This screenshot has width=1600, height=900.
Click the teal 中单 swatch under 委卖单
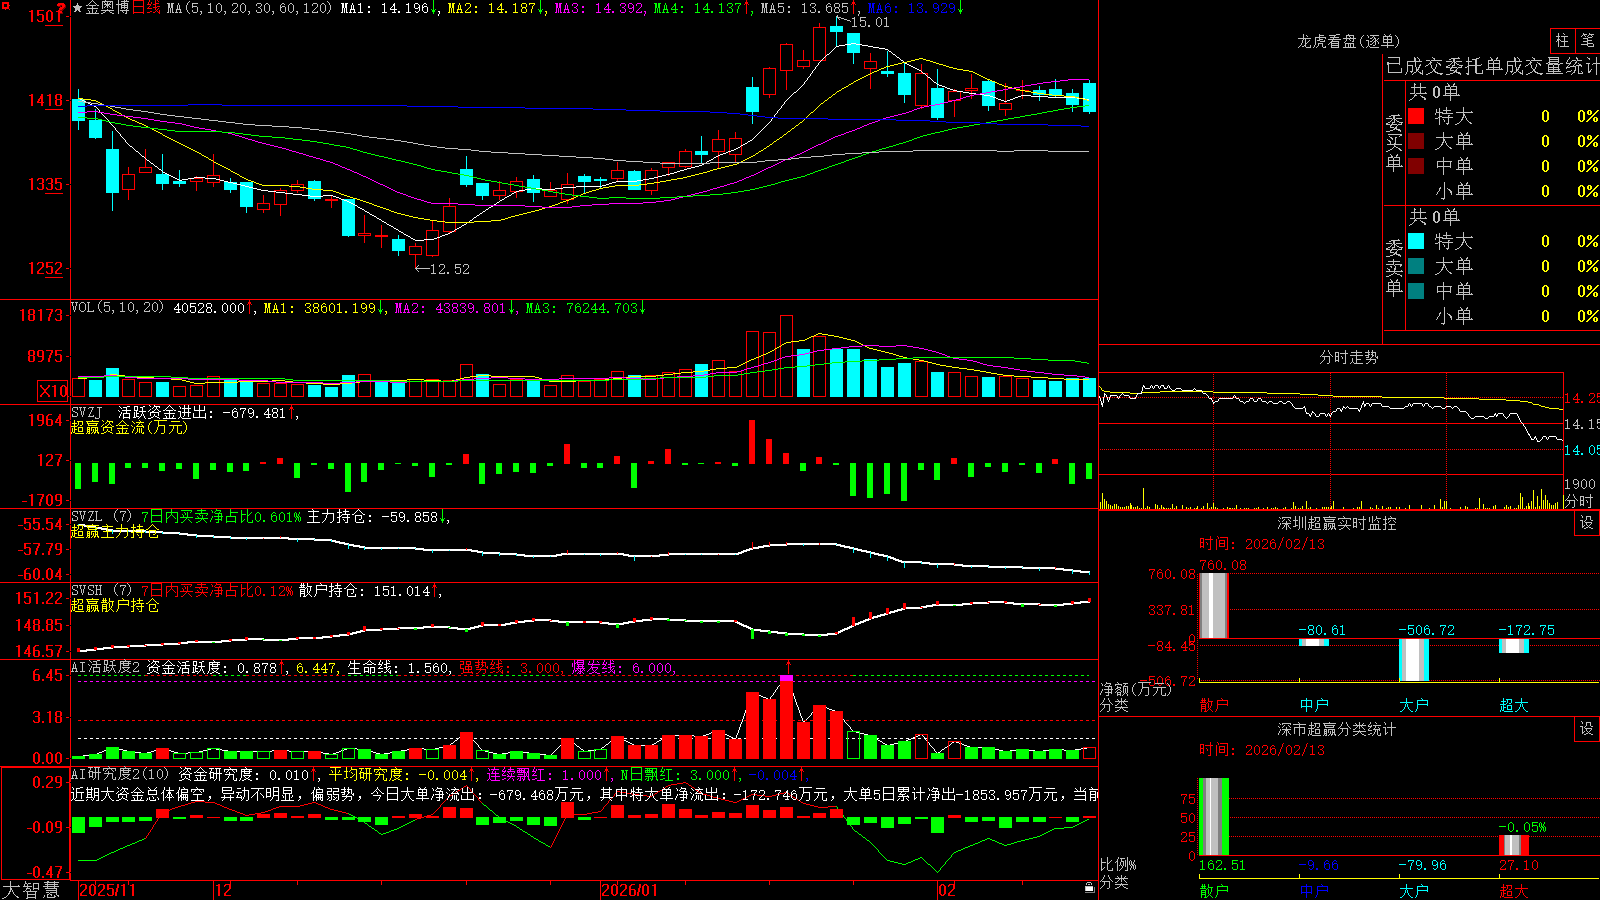[x=1416, y=291]
